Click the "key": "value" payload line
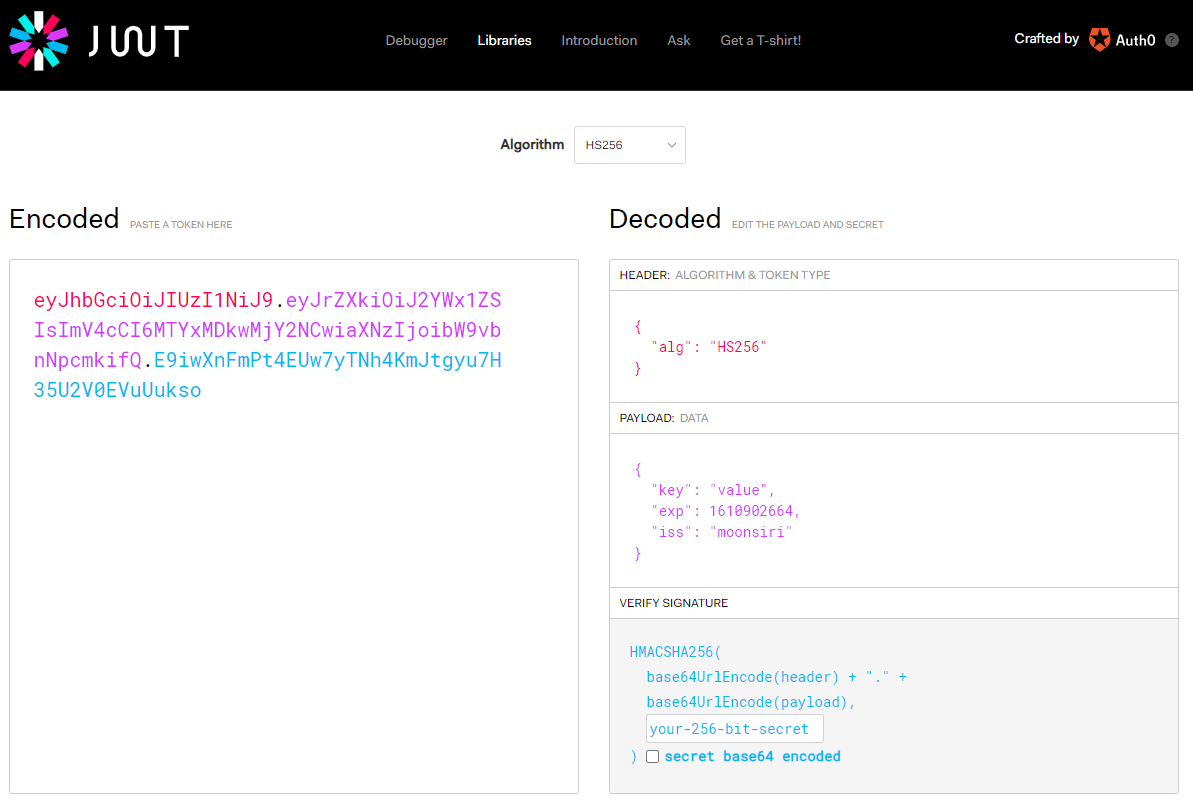Viewport: 1193px width, 803px height. [712, 490]
